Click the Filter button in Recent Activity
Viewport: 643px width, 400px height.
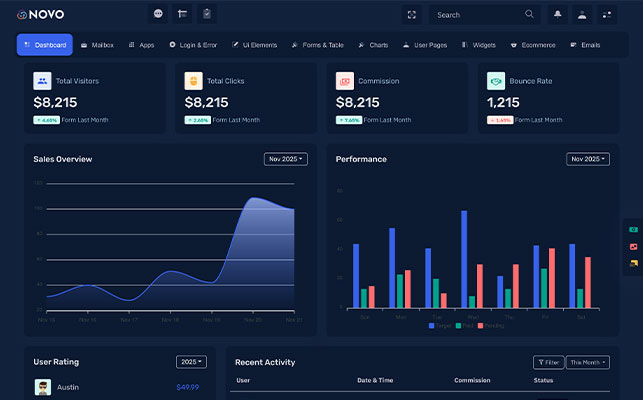pyautogui.click(x=549, y=362)
